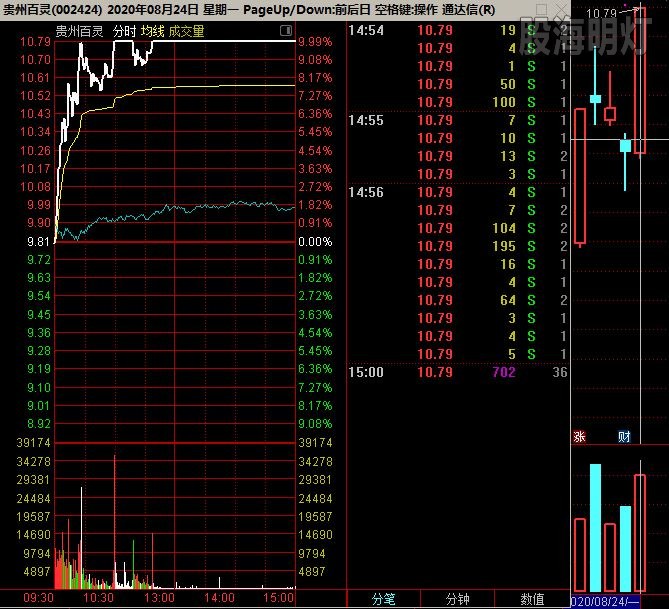
Task: Click the stock name 贵州百灵 above the chart
Action: (79, 31)
